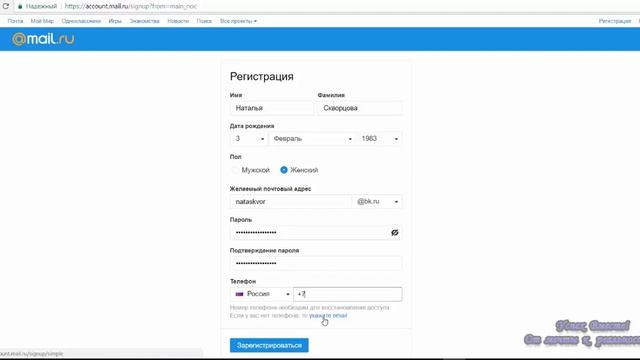Open Почта in the top navigation

coord(16,21)
